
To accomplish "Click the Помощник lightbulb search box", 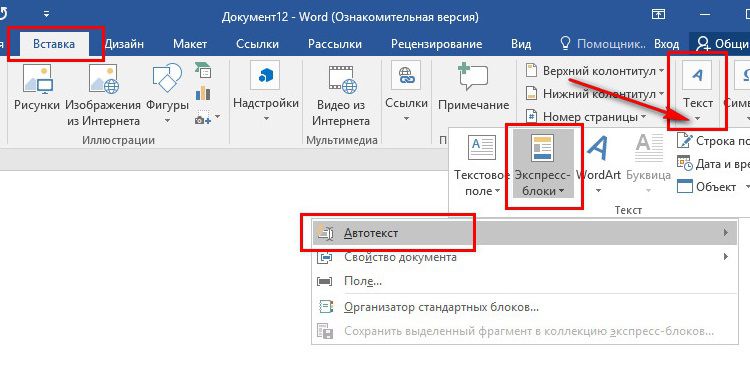I will [x=603, y=44].
